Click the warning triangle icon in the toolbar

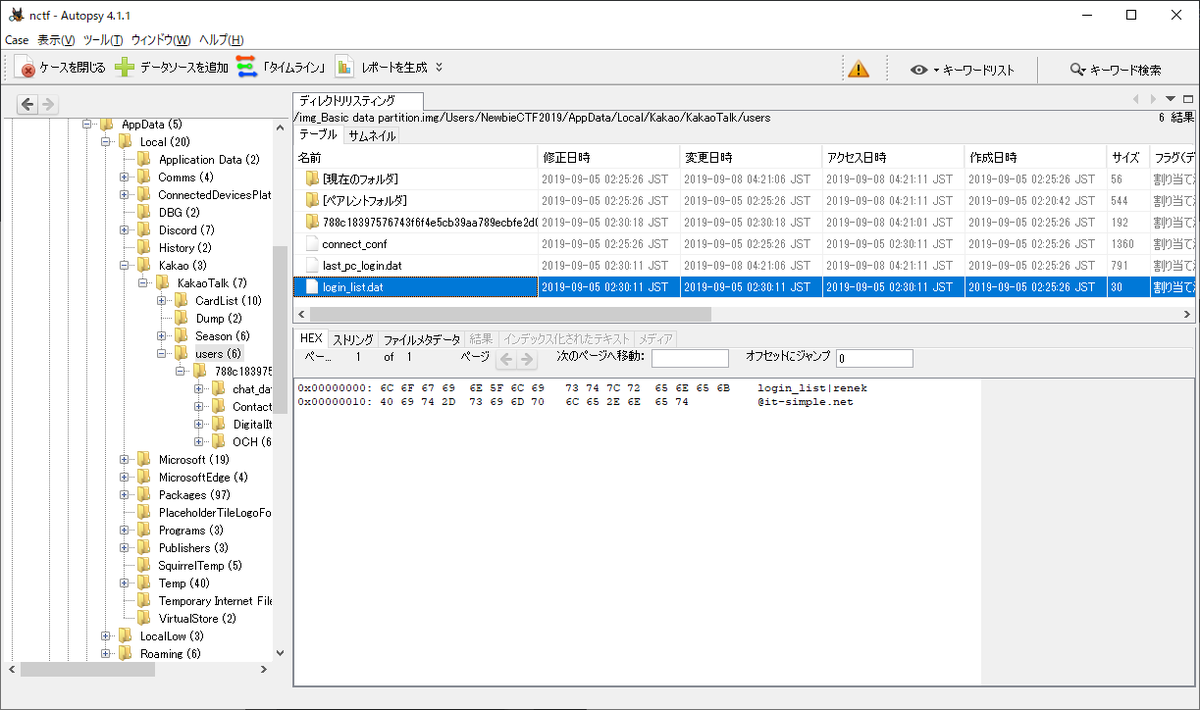click(857, 68)
